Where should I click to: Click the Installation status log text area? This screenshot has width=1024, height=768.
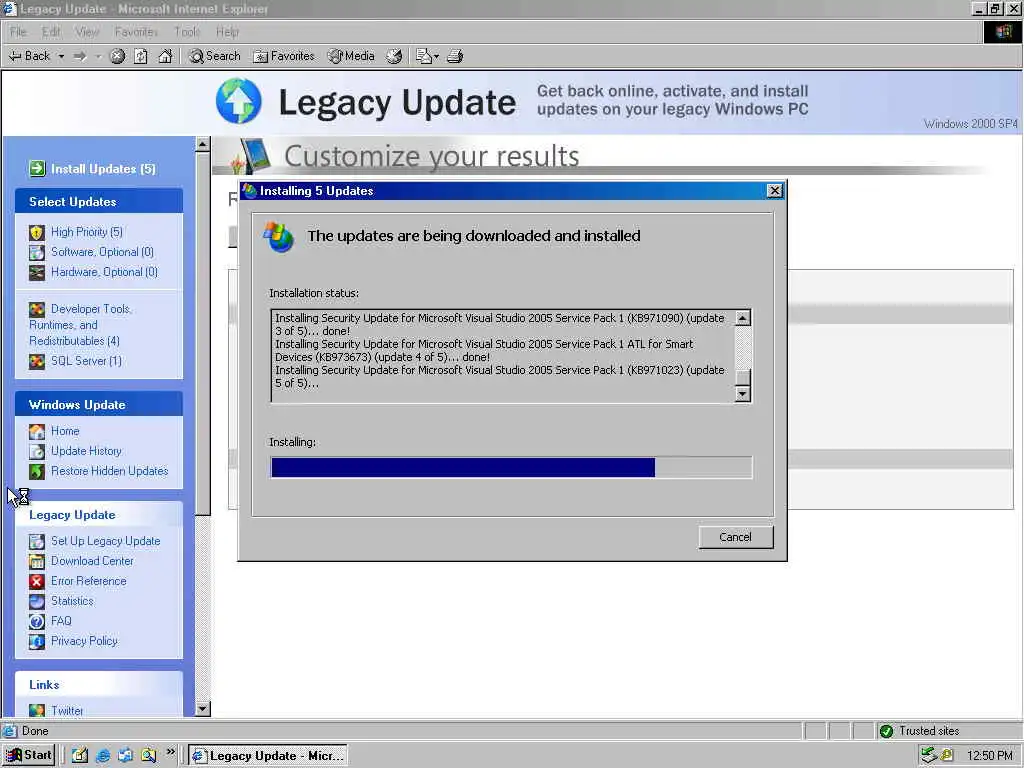click(502, 356)
